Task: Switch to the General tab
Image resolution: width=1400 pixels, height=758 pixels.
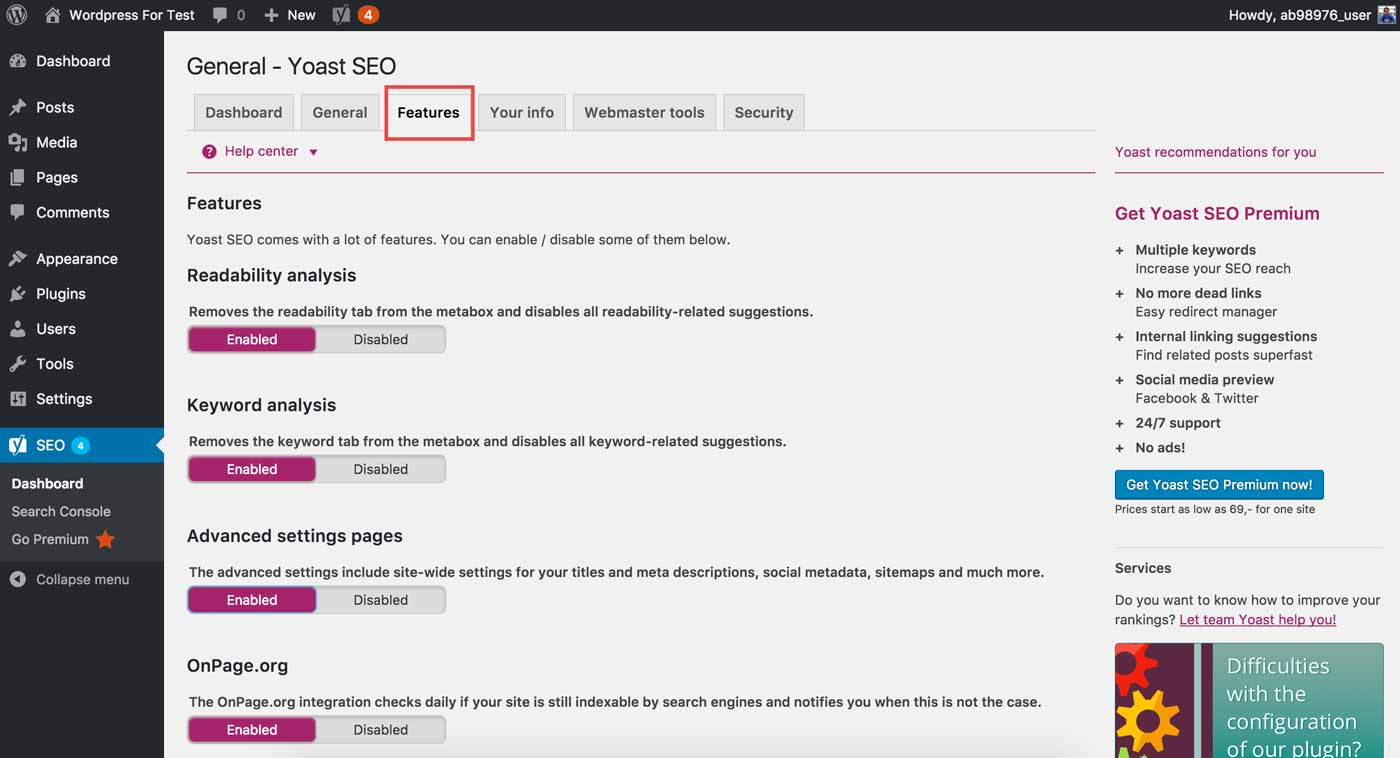Action: (340, 112)
